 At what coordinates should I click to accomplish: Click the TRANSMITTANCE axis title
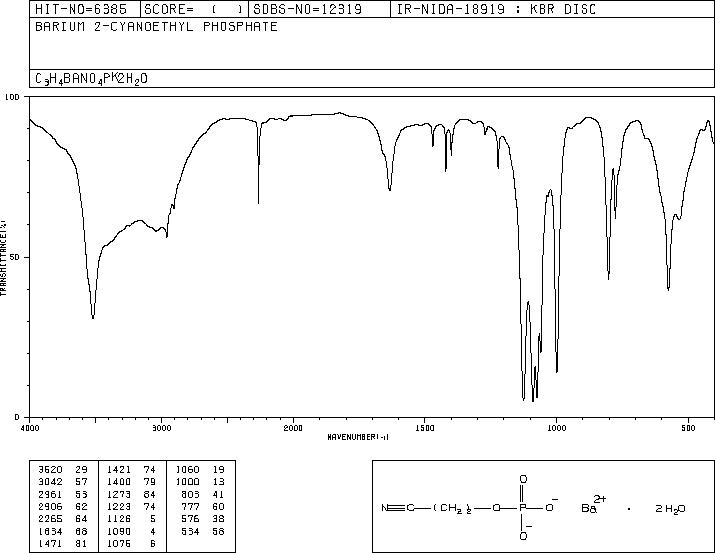pos(3,258)
